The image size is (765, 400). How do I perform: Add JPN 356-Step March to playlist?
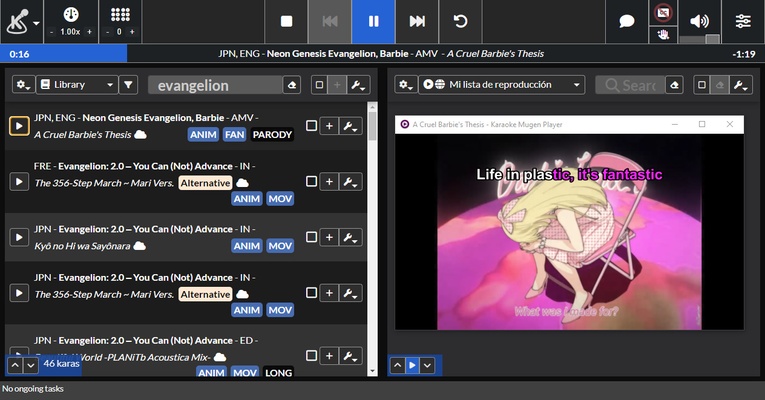[x=329, y=293]
